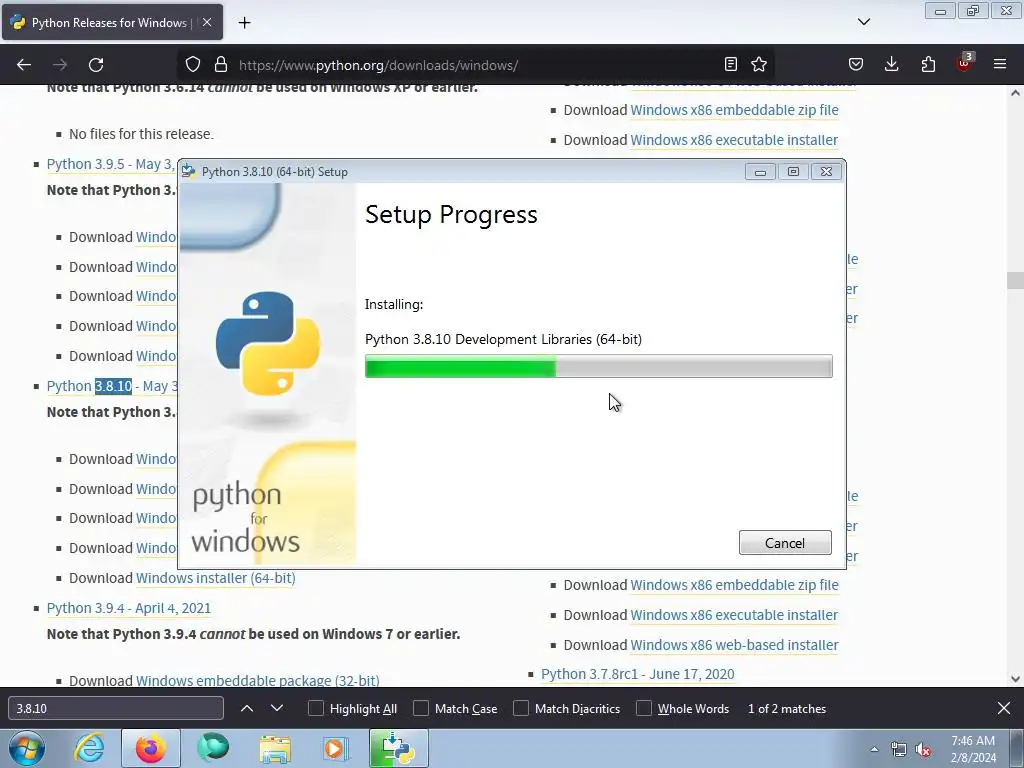Minimize the Python 3.8.10 Setup dialog
1024x768 pixels.
pos(760,172)
